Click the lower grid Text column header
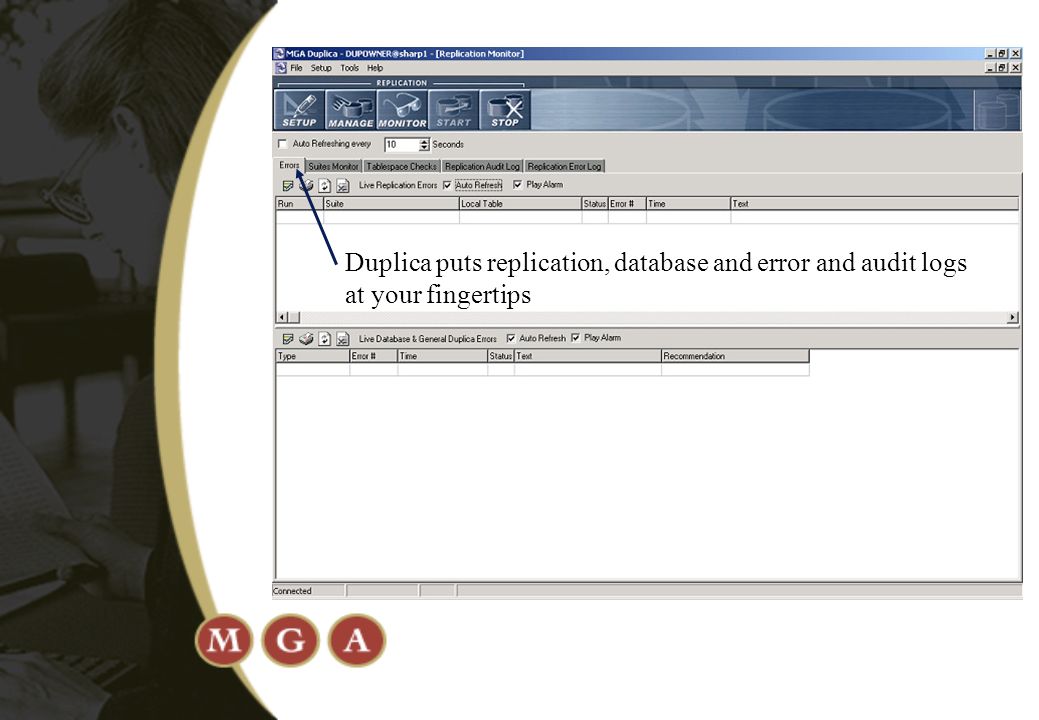 (587, 356)
